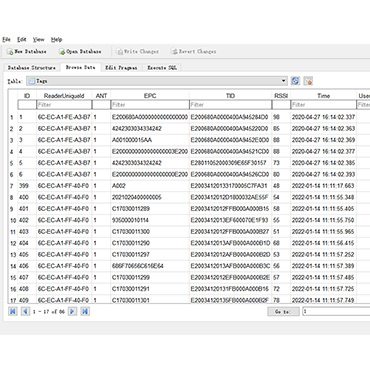The width and height of the screenshot is (370, 370).
Task: Select TID cell E2801105200309E65F30157
Action: pos(230,163)
